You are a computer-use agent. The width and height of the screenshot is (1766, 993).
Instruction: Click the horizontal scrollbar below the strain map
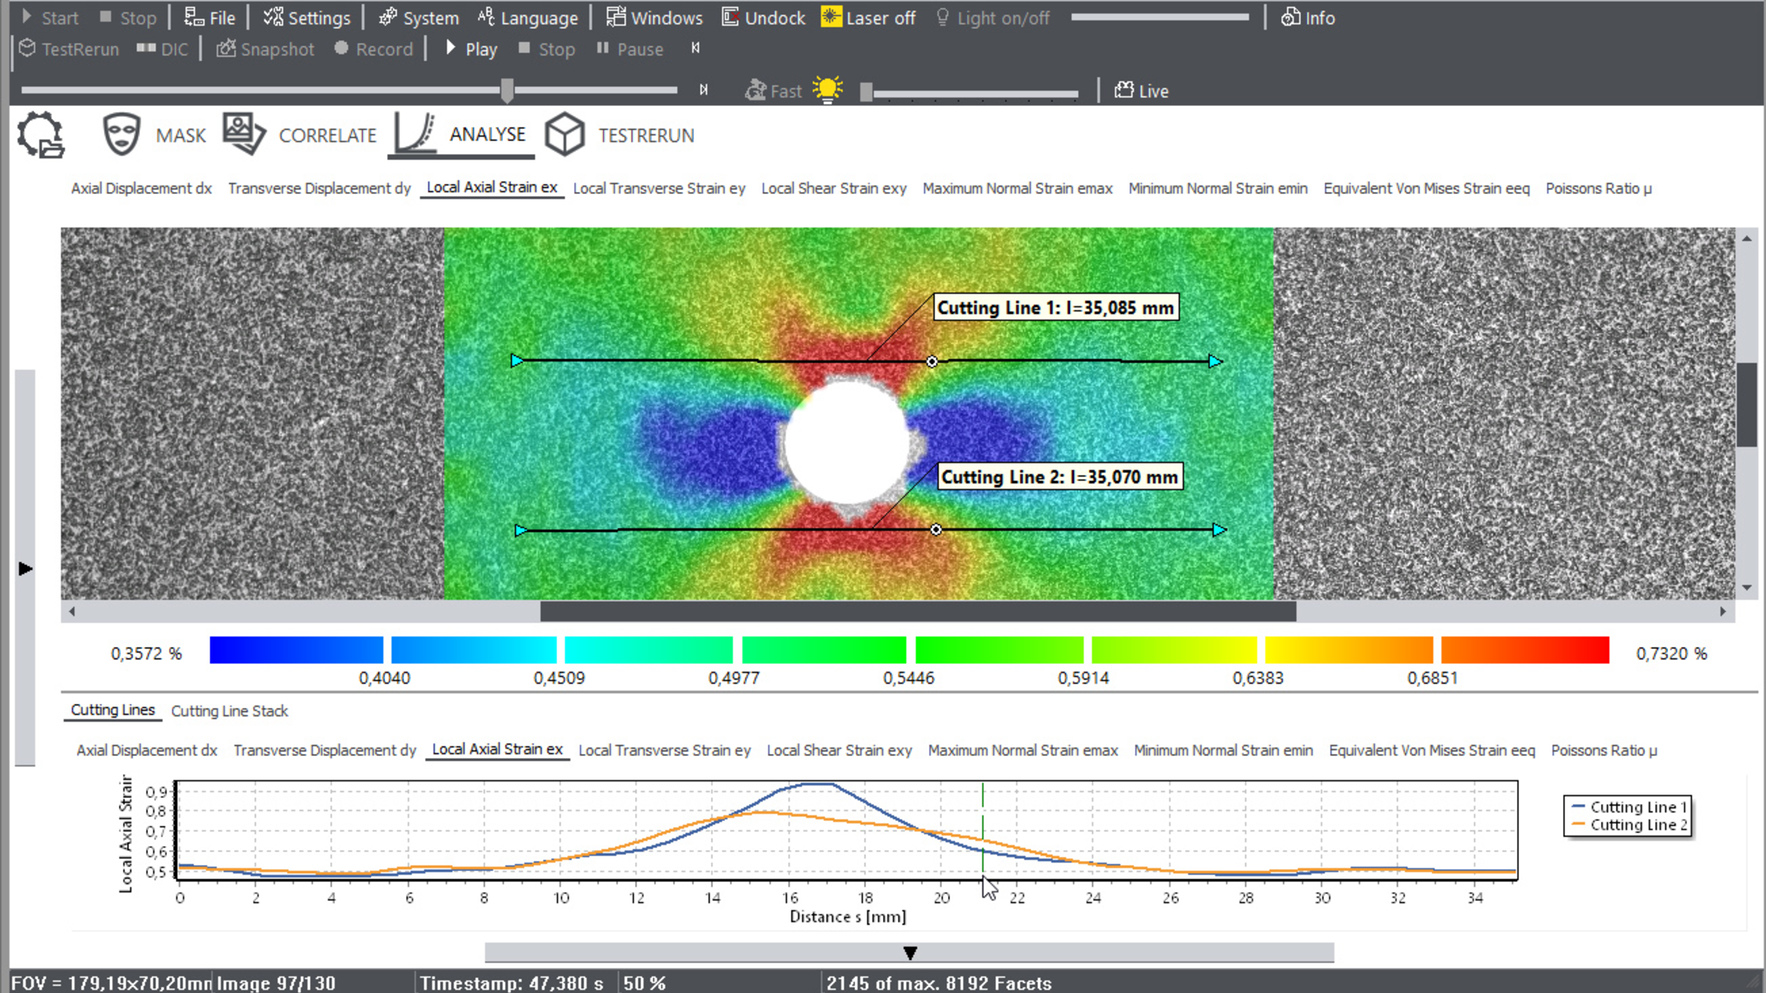pyautogui.click(x=917, y=611)
